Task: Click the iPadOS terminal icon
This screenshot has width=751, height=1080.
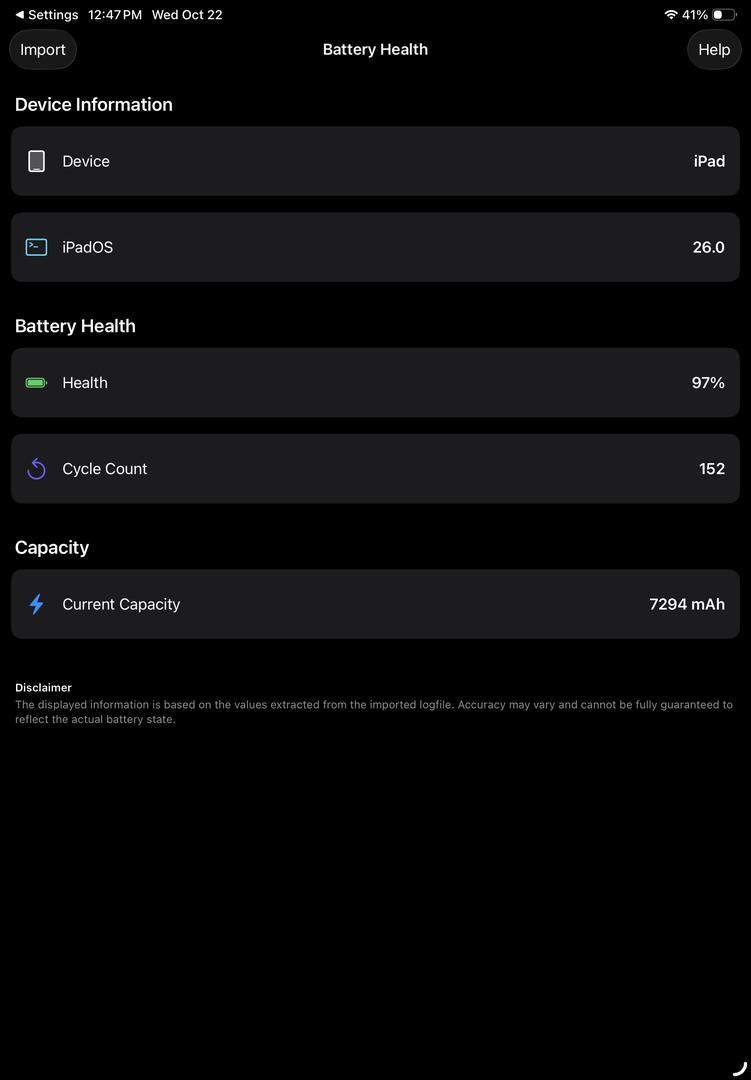Action: (x=37, y=247)
